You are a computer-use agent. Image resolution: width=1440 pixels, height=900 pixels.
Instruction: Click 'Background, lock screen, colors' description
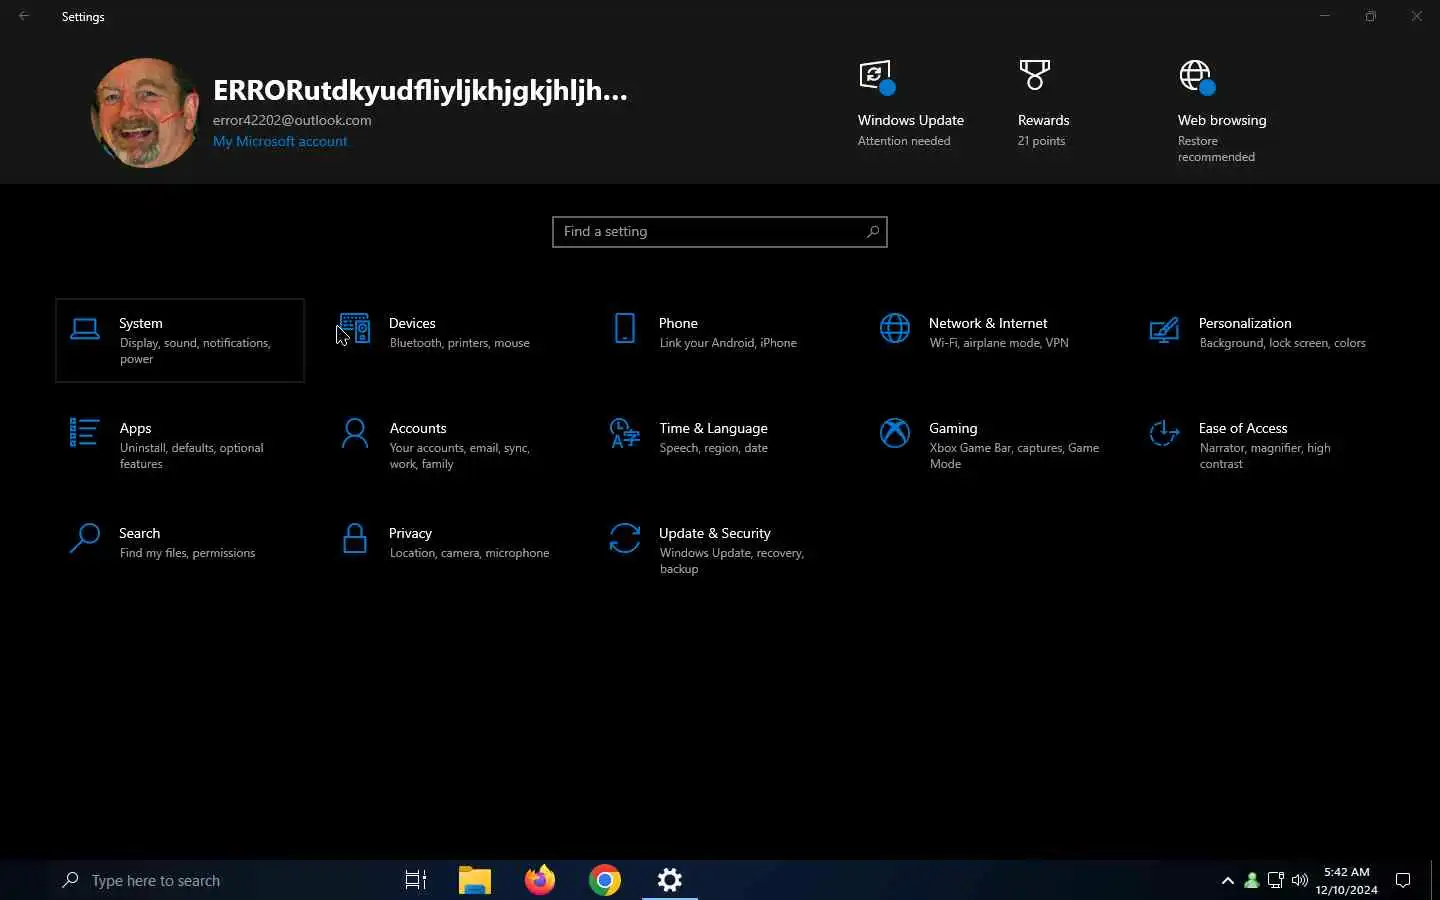click(1282, 343)
